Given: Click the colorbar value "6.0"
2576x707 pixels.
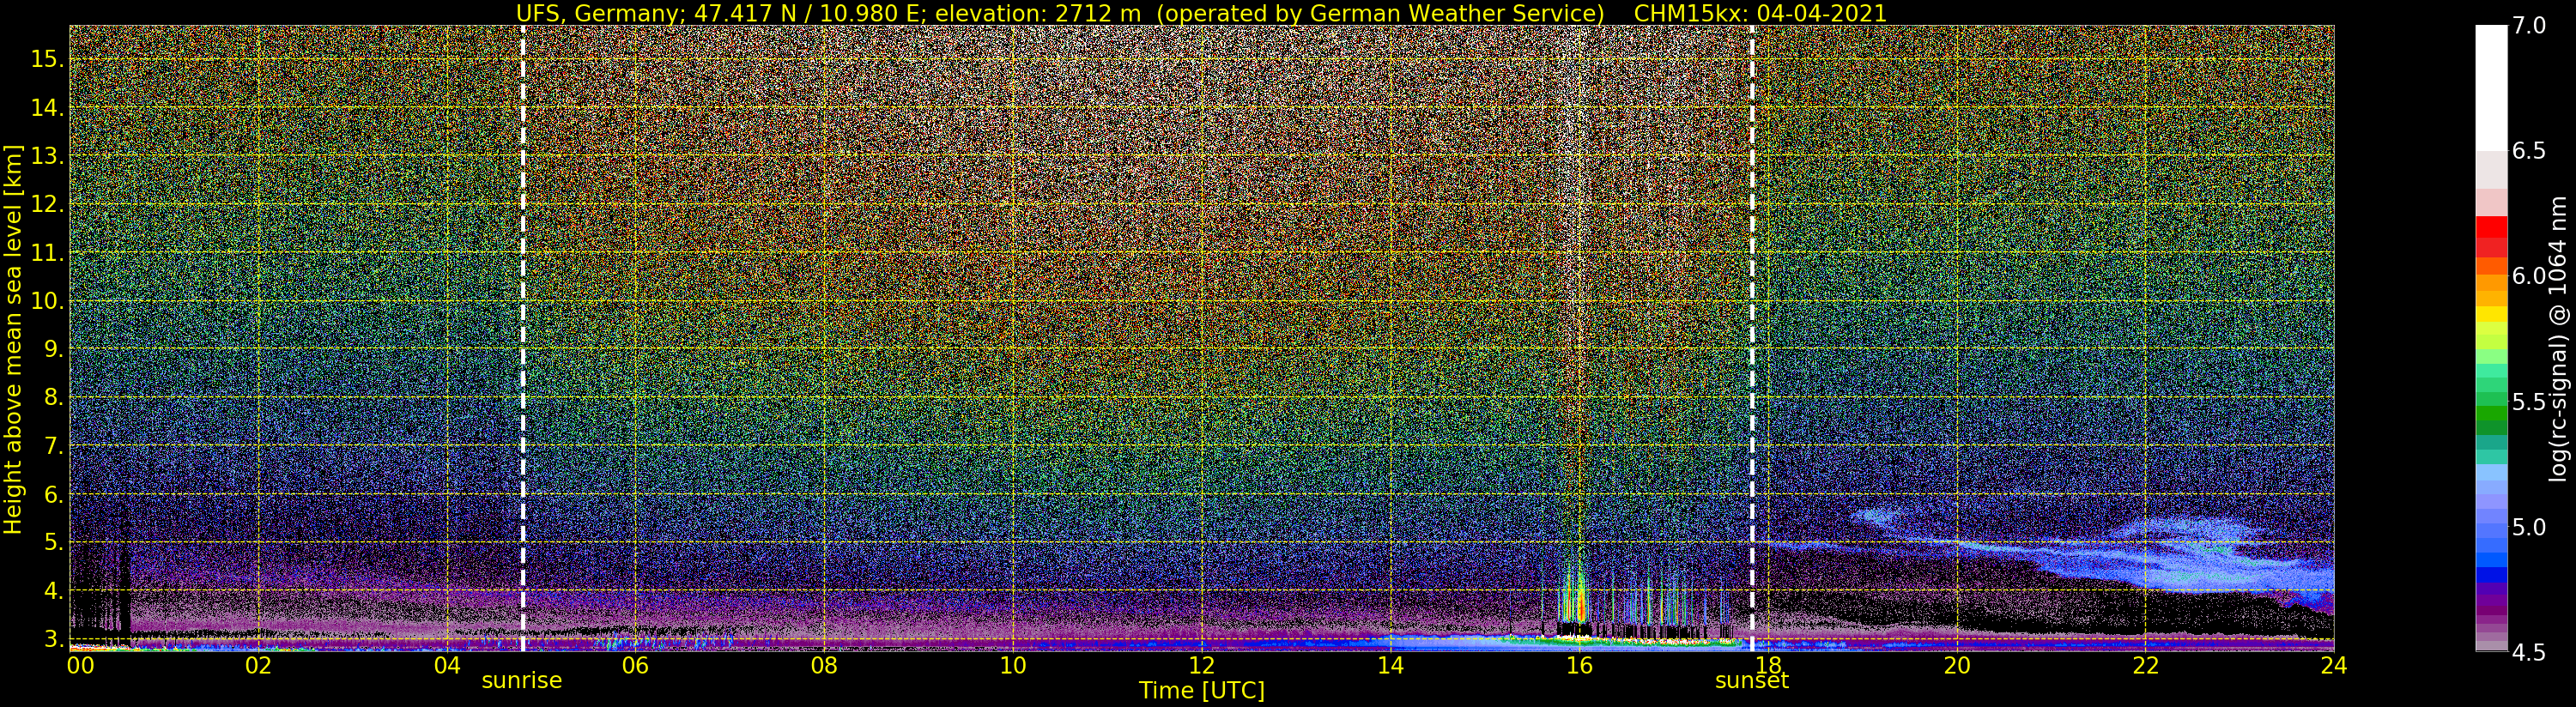Looking at the screenshot, I should click(x=2529, y=276).
